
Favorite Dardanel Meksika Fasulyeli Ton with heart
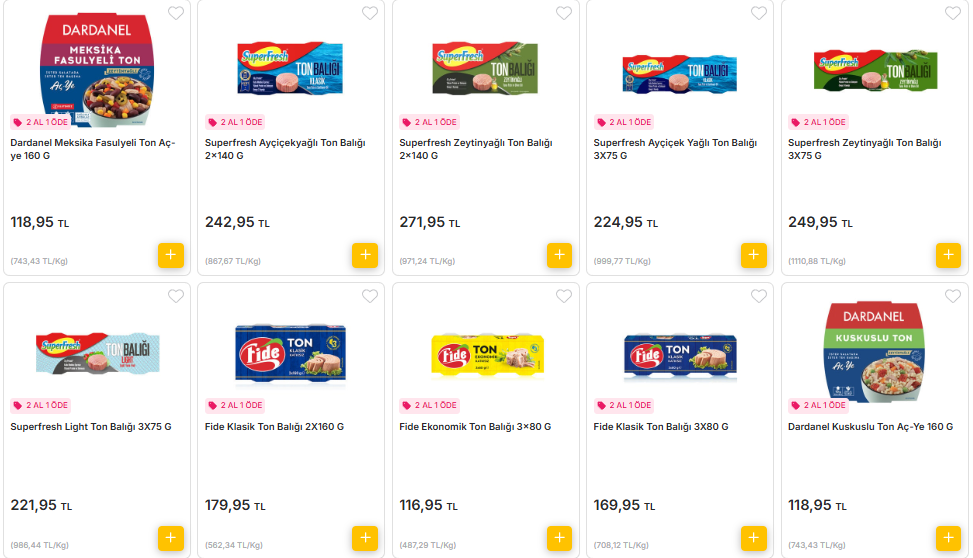pos(176,14)
